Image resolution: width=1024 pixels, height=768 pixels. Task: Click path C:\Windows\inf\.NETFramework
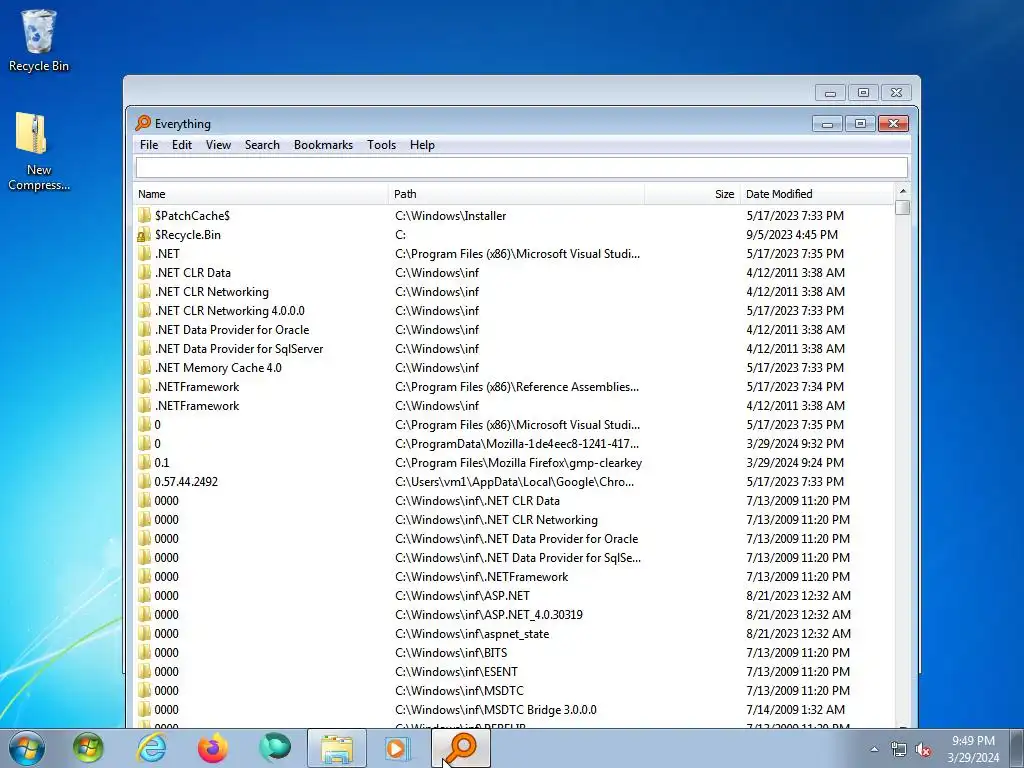[481, 577]
